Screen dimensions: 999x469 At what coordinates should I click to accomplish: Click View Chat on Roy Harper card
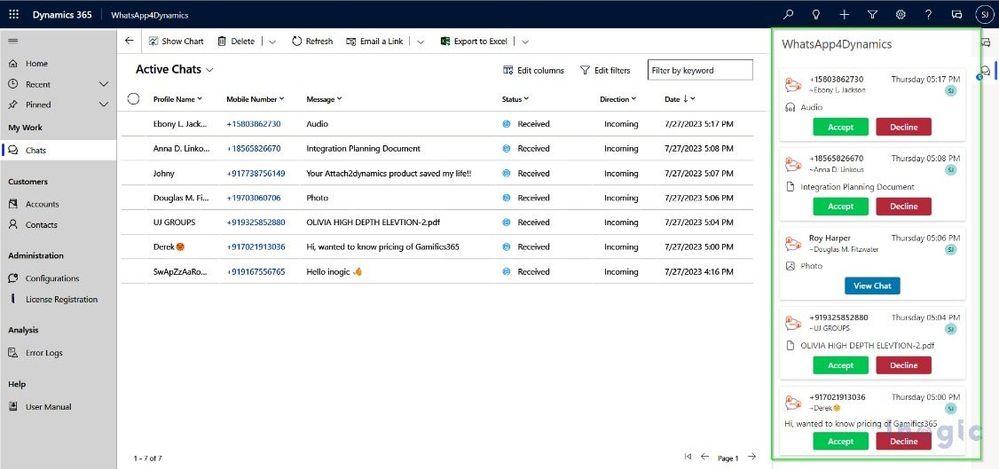pyautogui.click(x=872, y=285)
